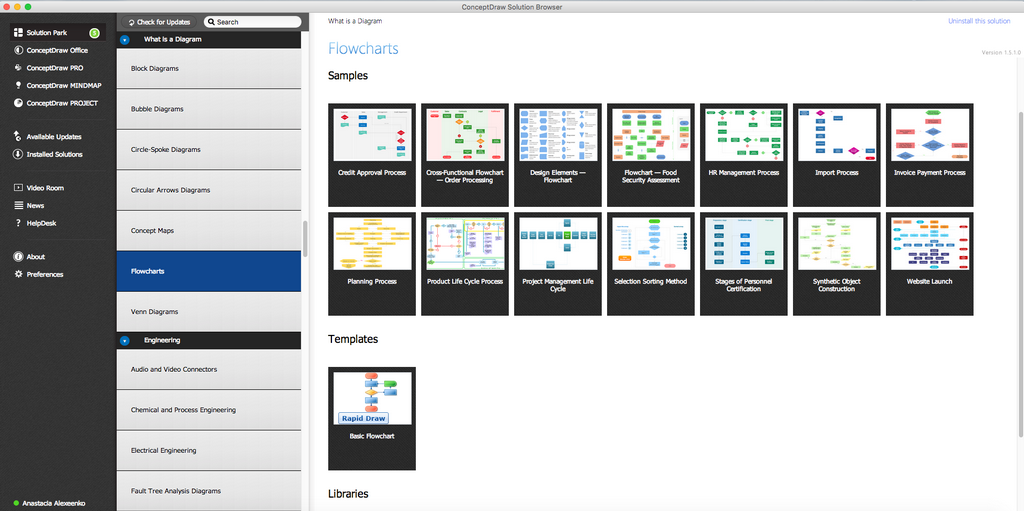
Task: Click the ConceptDraw PRO icon
Action: tap(18, 68)
